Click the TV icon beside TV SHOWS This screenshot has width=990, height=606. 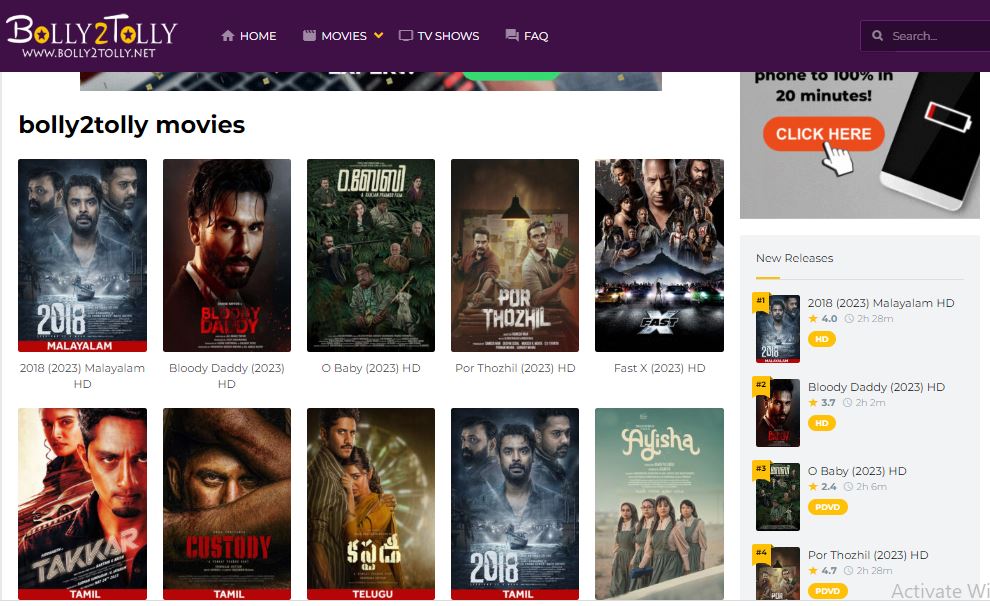[405, 35]
